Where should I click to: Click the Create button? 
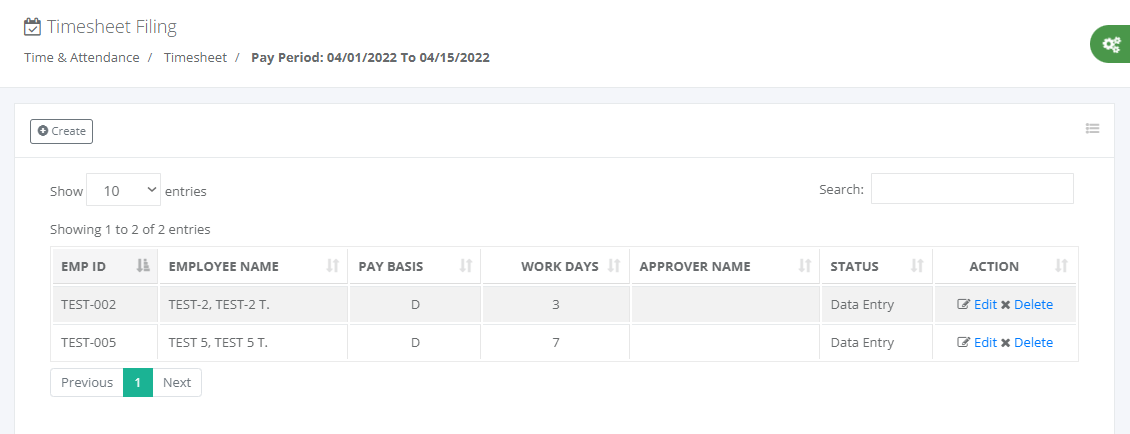[61, 131]
